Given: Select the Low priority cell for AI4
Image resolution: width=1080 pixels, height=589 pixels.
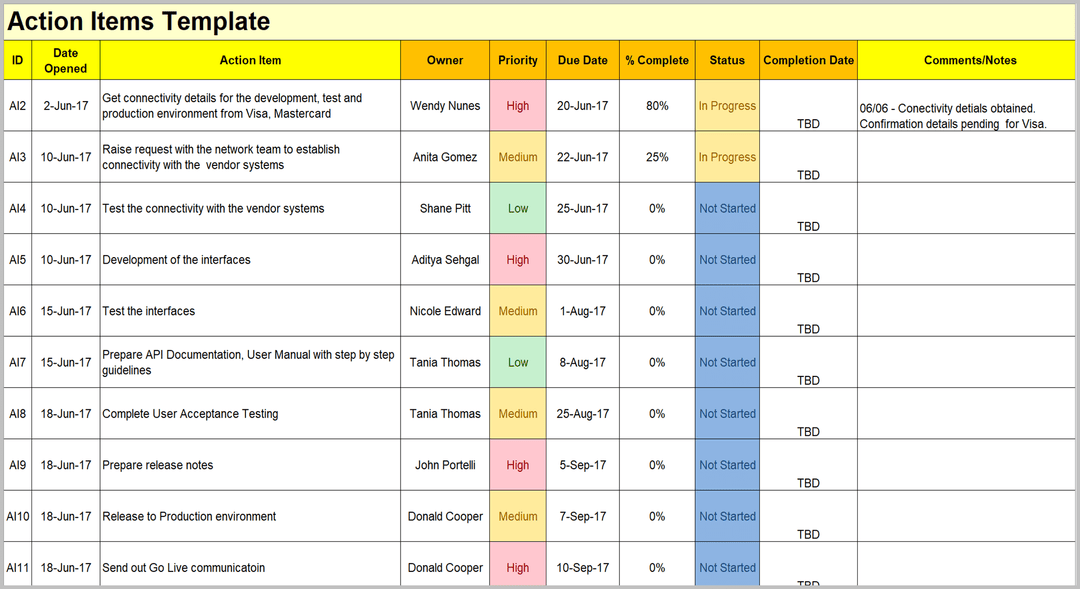Looking at the screenshot, I should coord(518,209).
